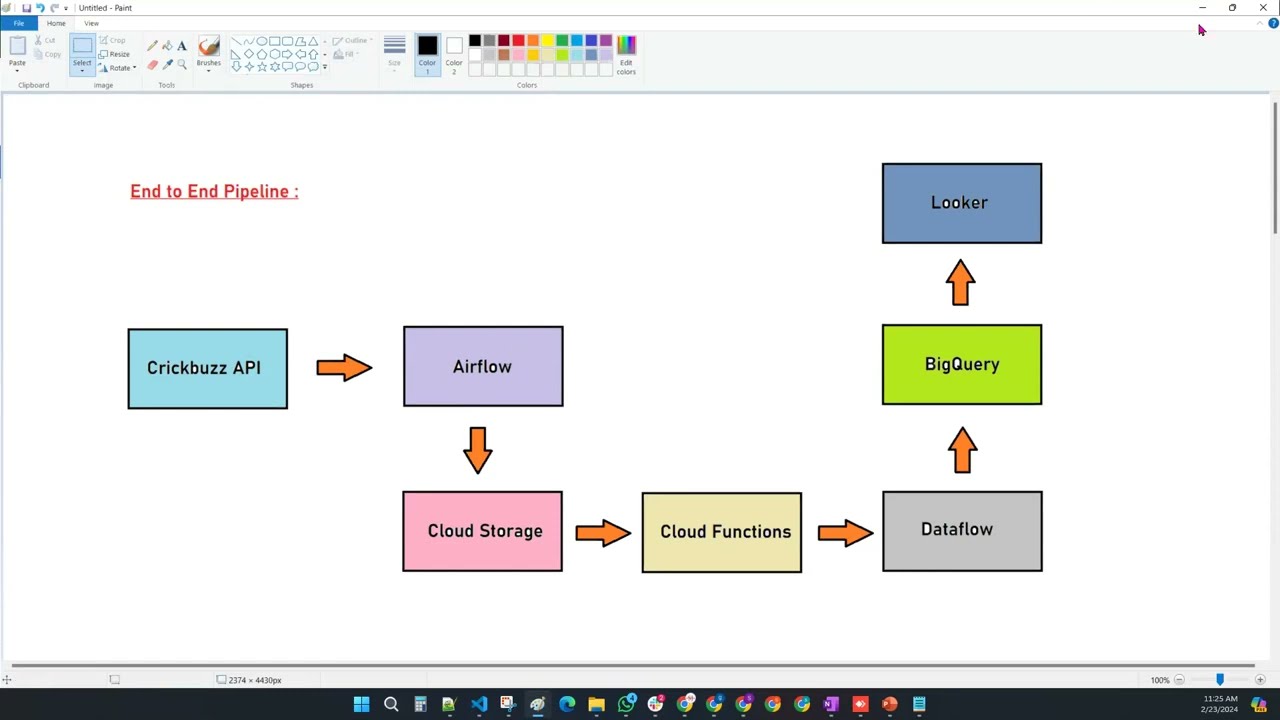Image resolution: width=1280 pixels, height=720 pixels.
Task: Pick the Diamond shape
Action: tap(249, 54)
